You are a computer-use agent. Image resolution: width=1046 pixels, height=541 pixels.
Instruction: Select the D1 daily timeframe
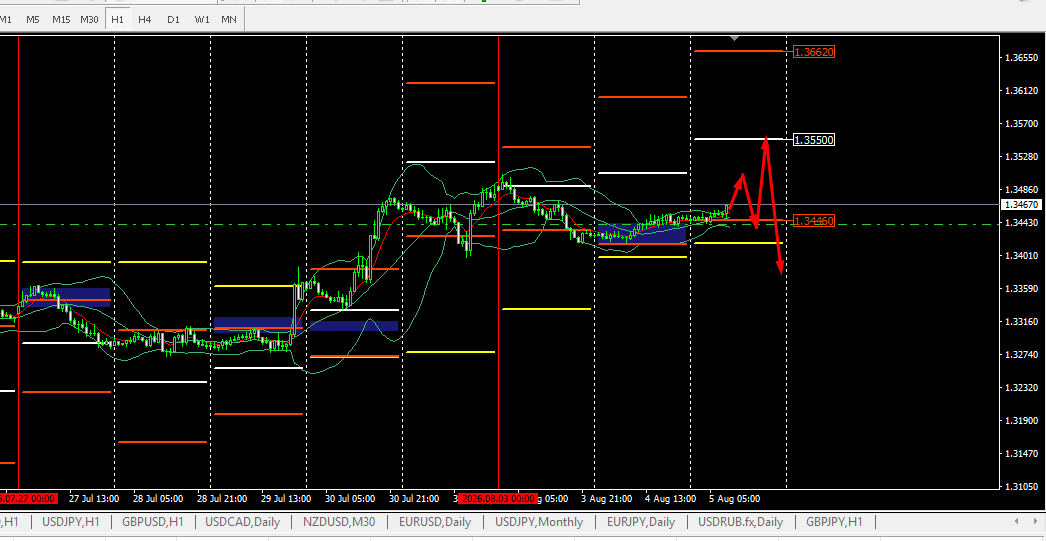click(x=173, y=19)
